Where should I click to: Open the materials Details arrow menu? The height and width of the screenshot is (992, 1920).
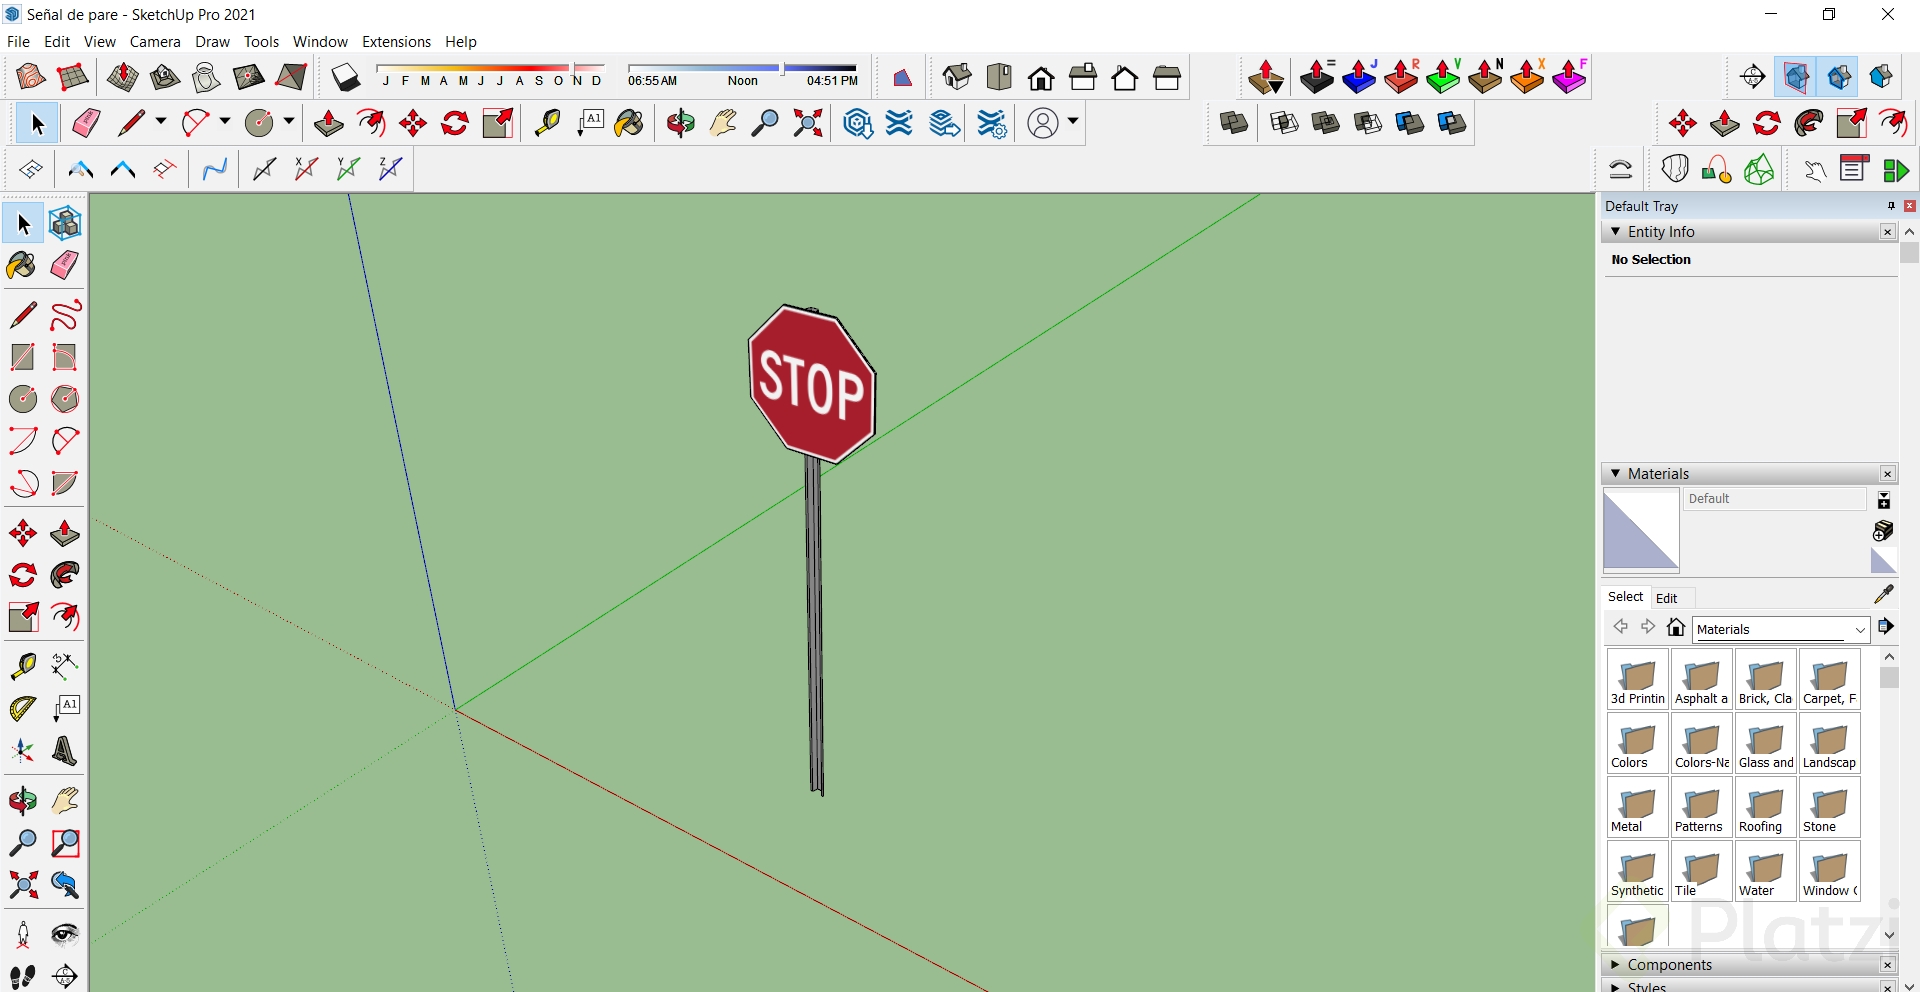tap(1885, 627)
